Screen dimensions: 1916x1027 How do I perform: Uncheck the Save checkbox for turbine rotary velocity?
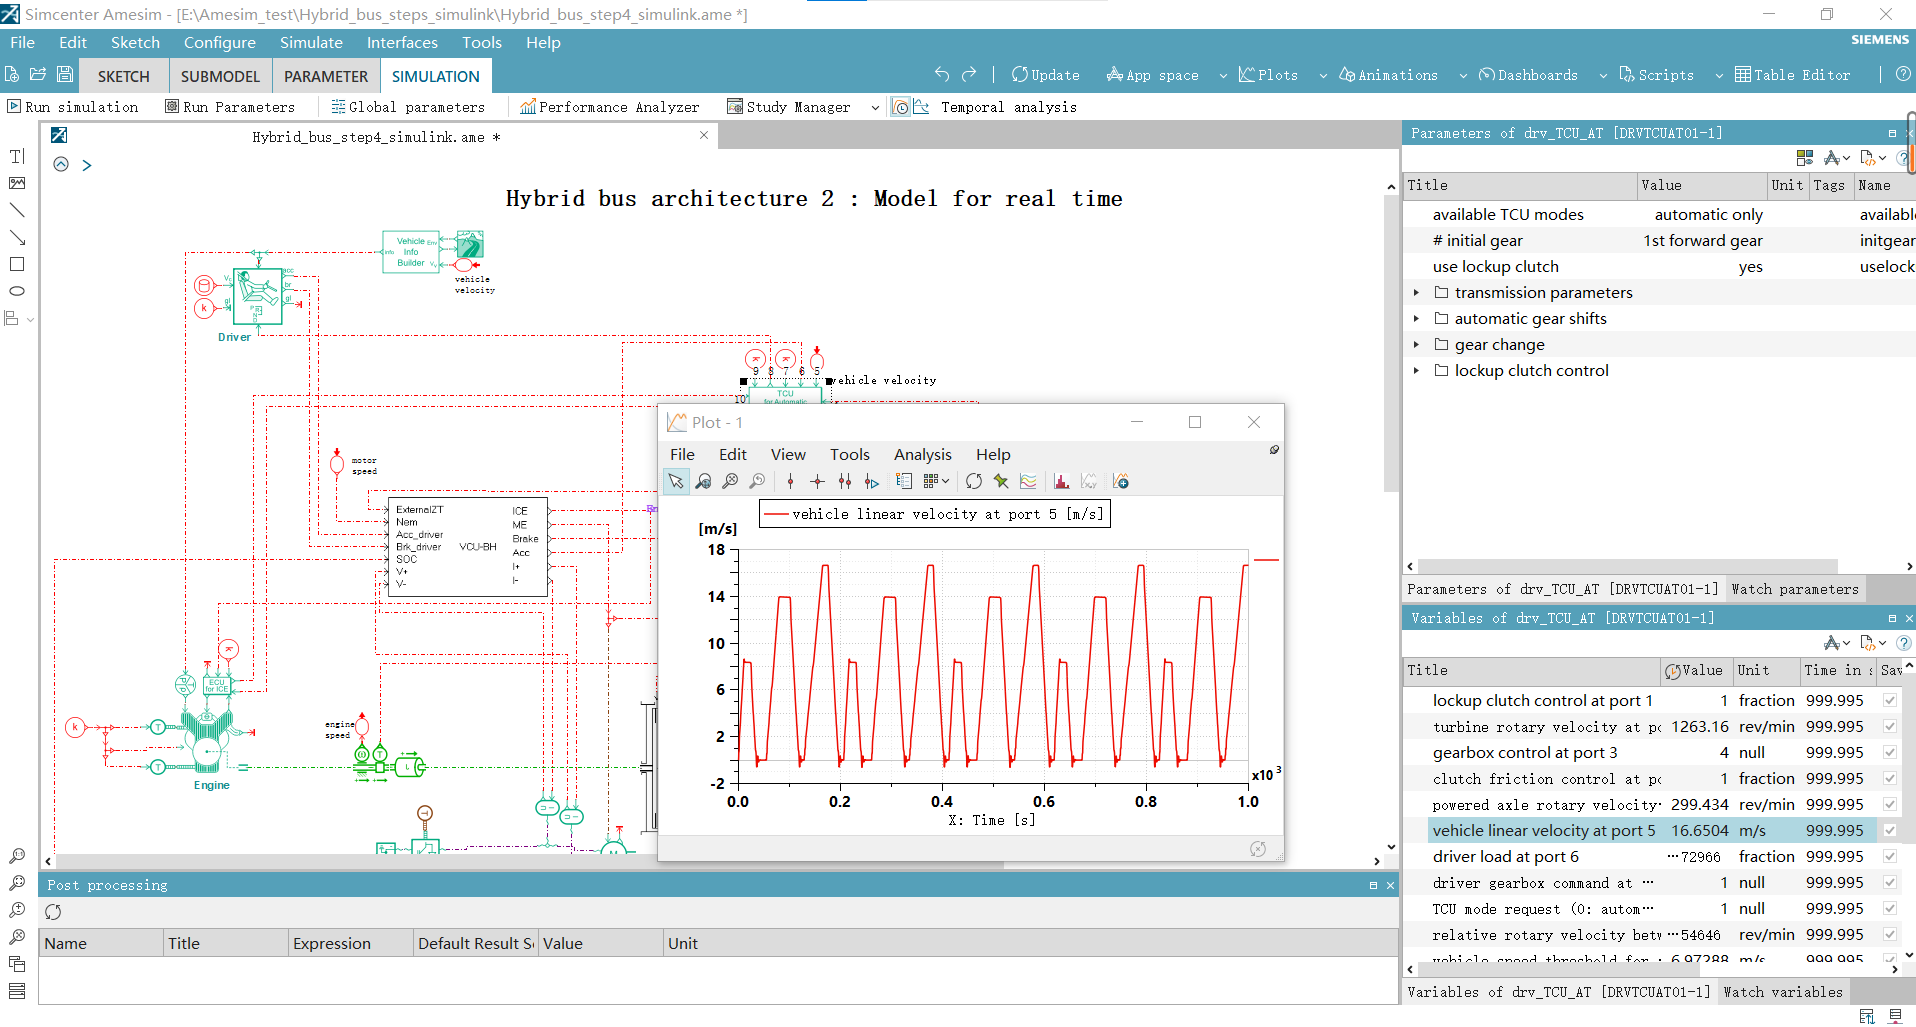tap(1889, 726)
